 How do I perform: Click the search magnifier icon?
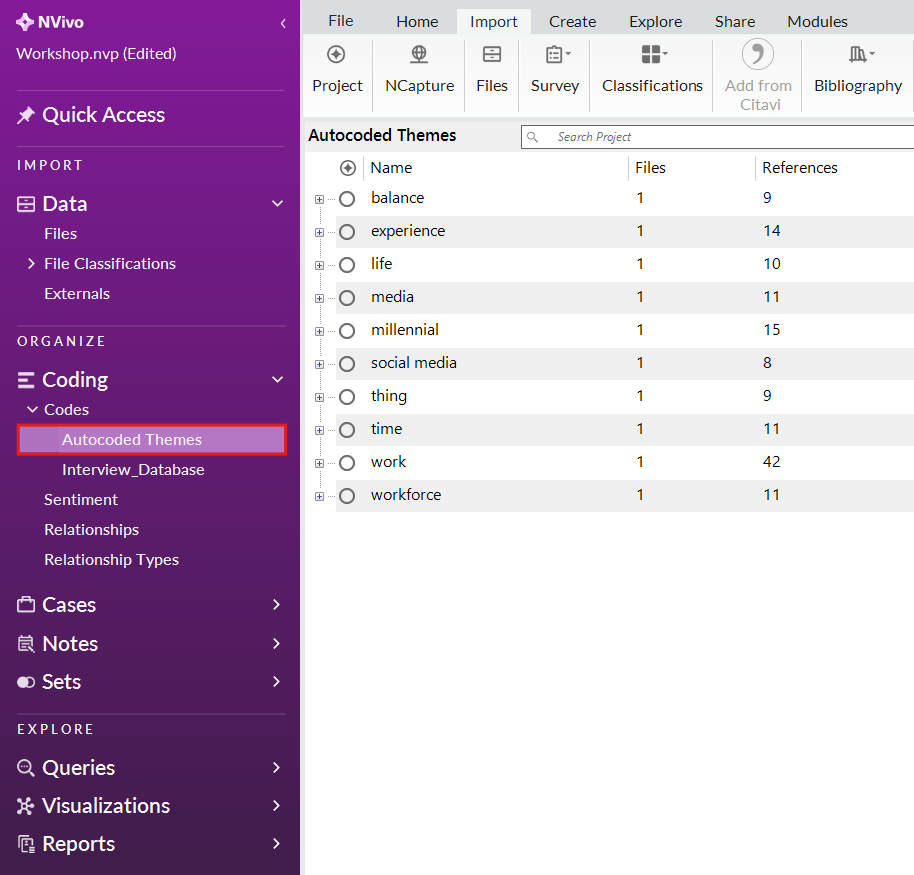point(532,137)
